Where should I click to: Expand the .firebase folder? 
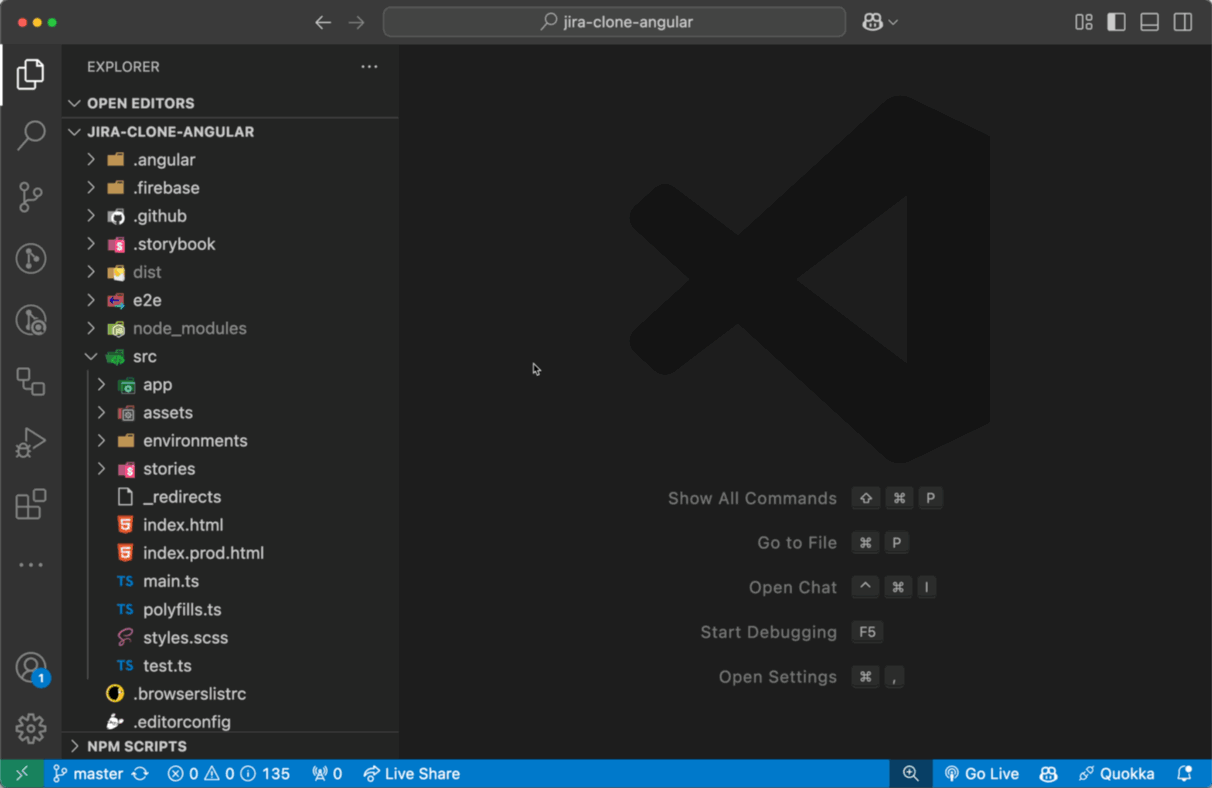tap(230, 188)
